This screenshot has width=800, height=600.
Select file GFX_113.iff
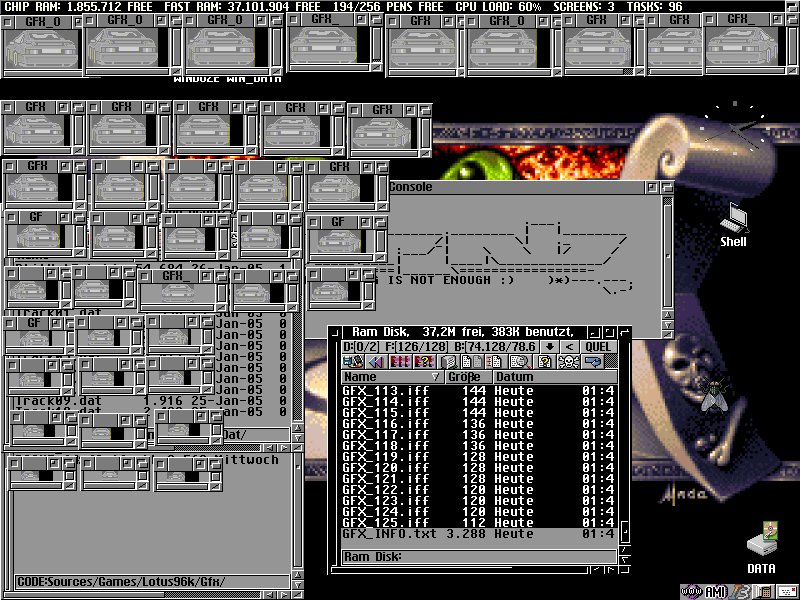pyautogui.click(x=479, y=391)
